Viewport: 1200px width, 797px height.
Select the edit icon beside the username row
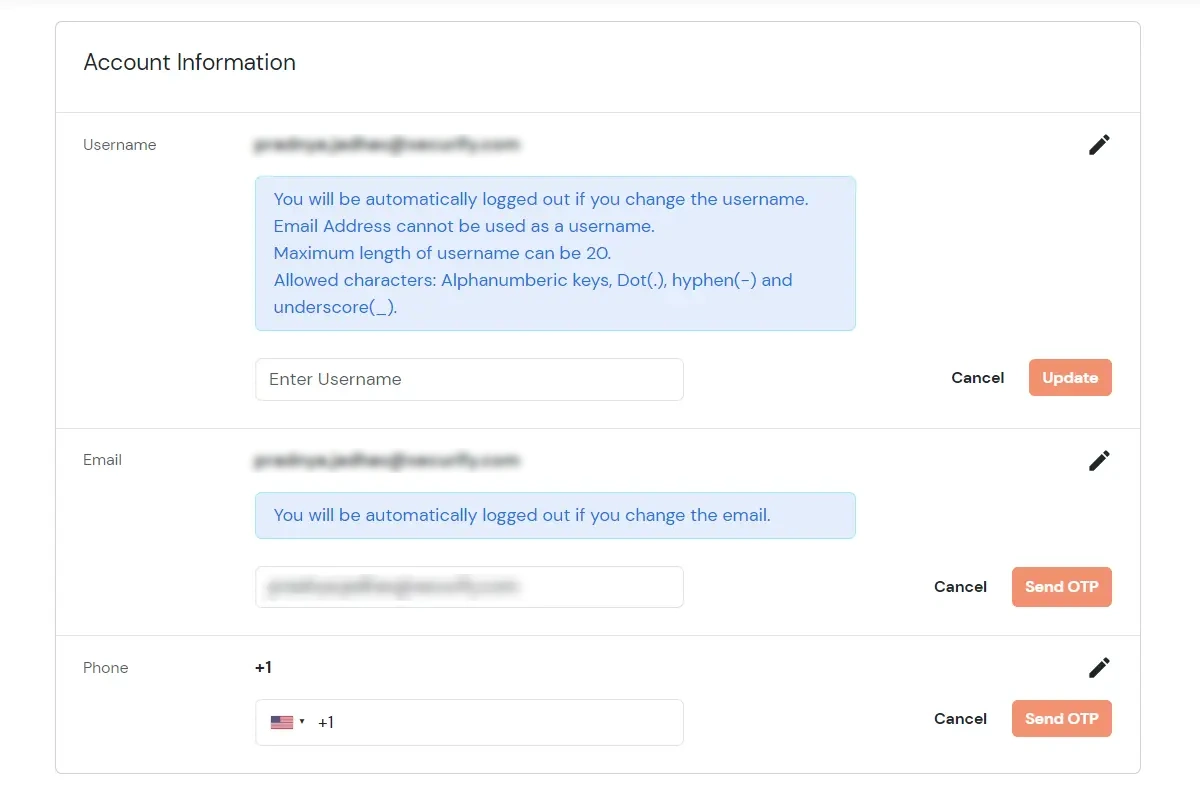[1098, 144]
